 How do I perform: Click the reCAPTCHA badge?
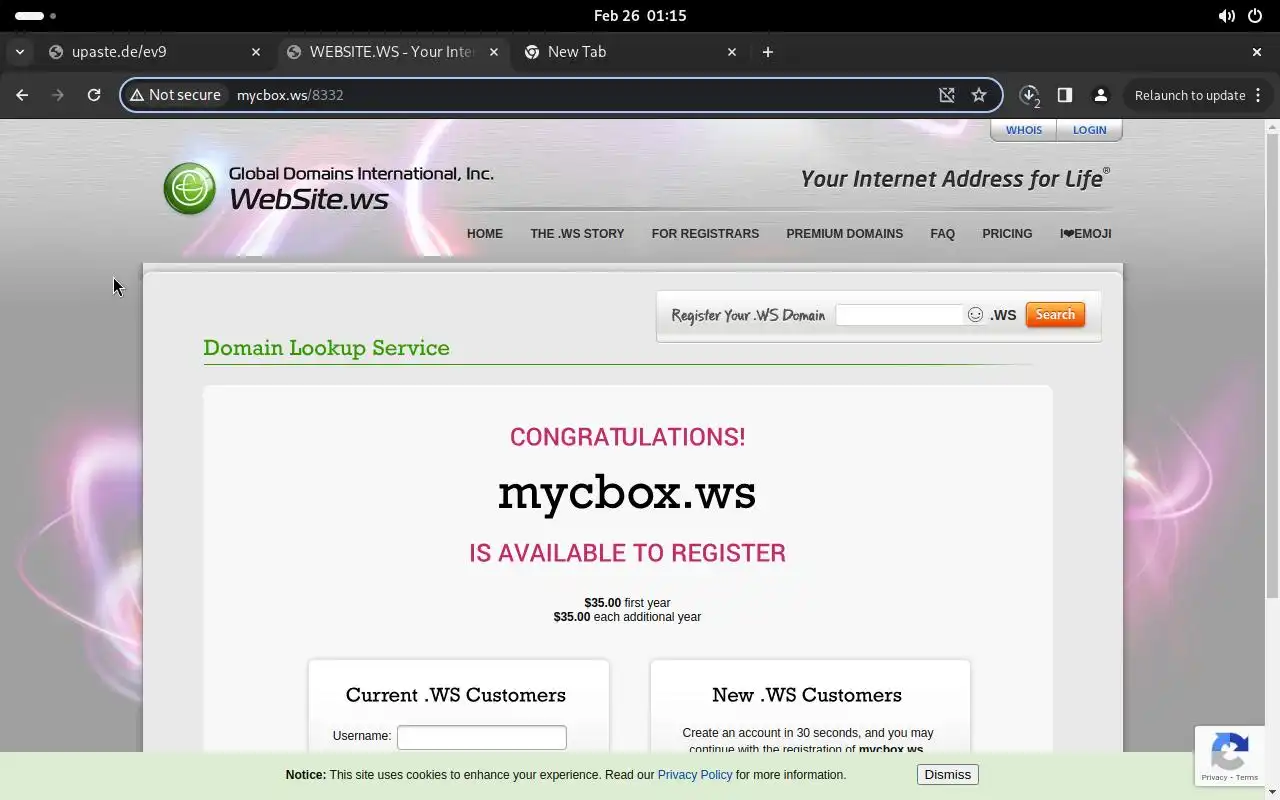click(x=1230, y=756)
